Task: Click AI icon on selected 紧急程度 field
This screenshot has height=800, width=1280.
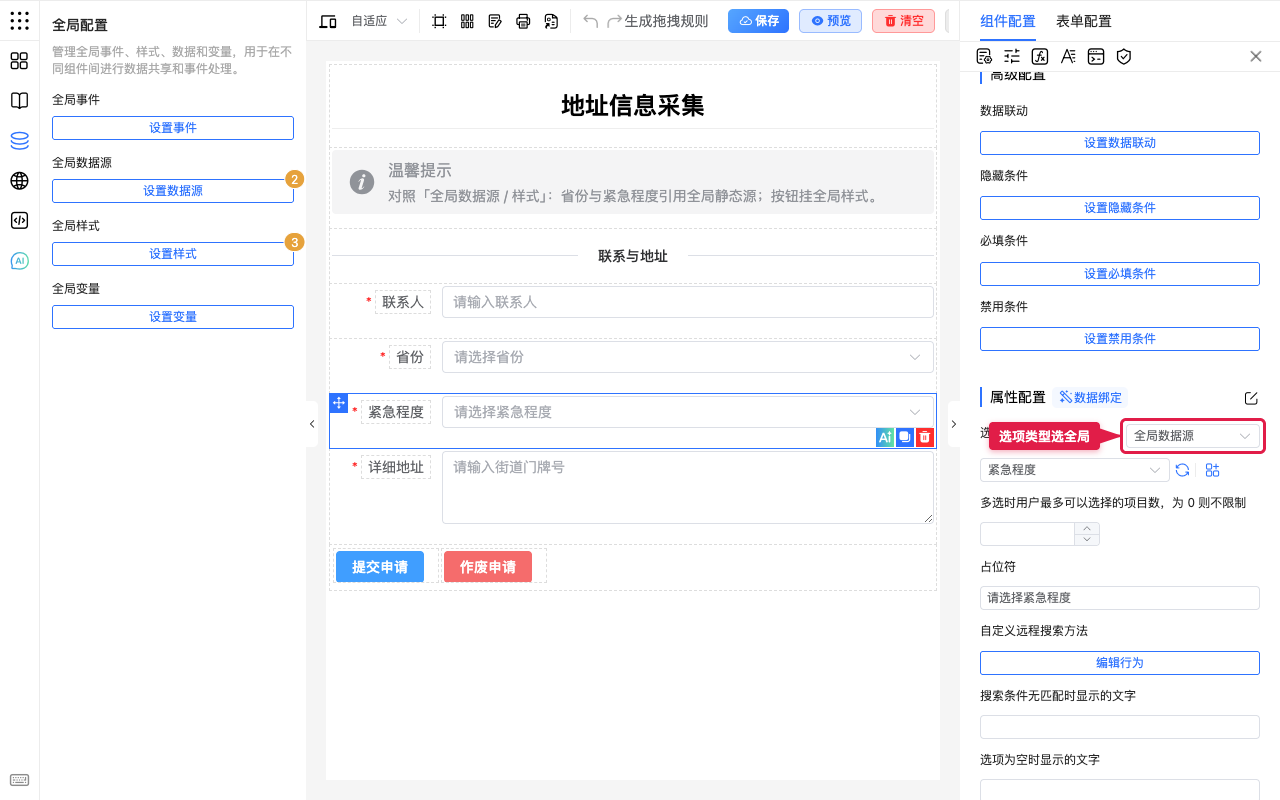Action: 885,437
